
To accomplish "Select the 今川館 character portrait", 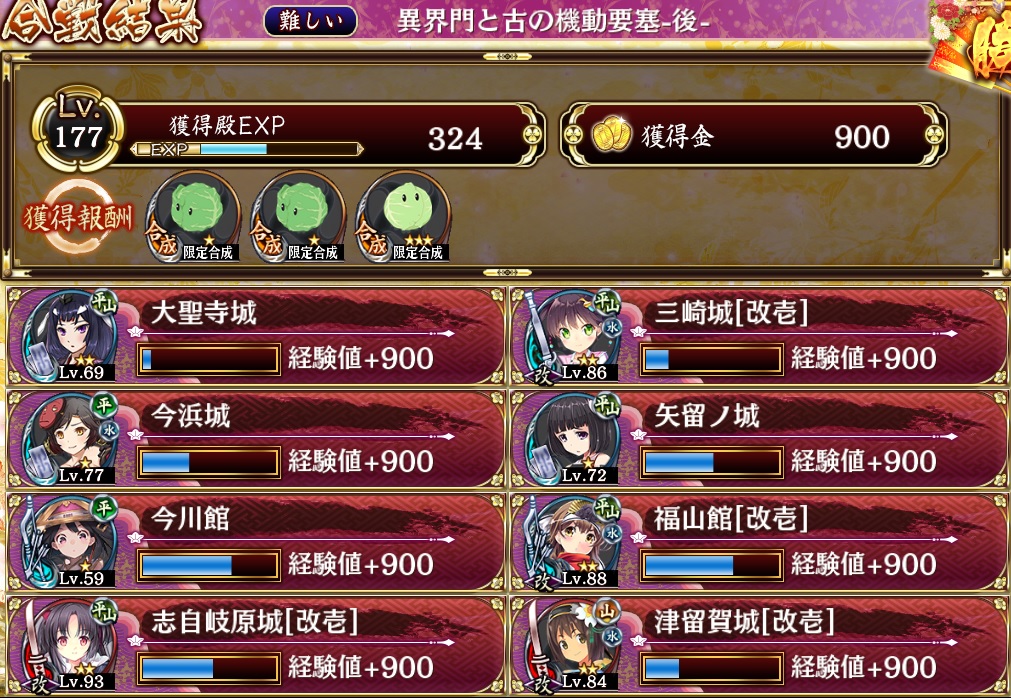I will (70, 542).
